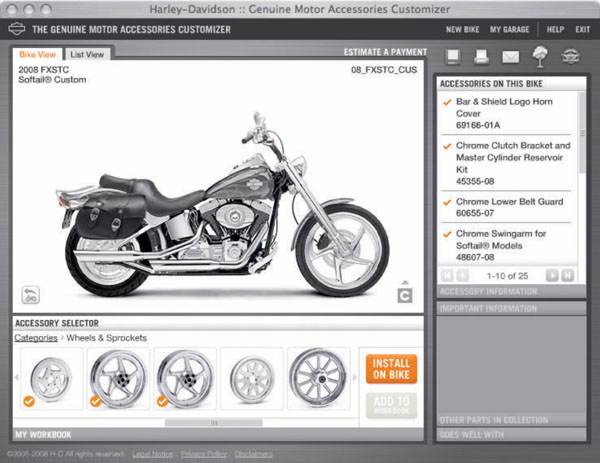
Task: Toggle check on Chrome Swingarm for Softail
Action: (447, 234)
